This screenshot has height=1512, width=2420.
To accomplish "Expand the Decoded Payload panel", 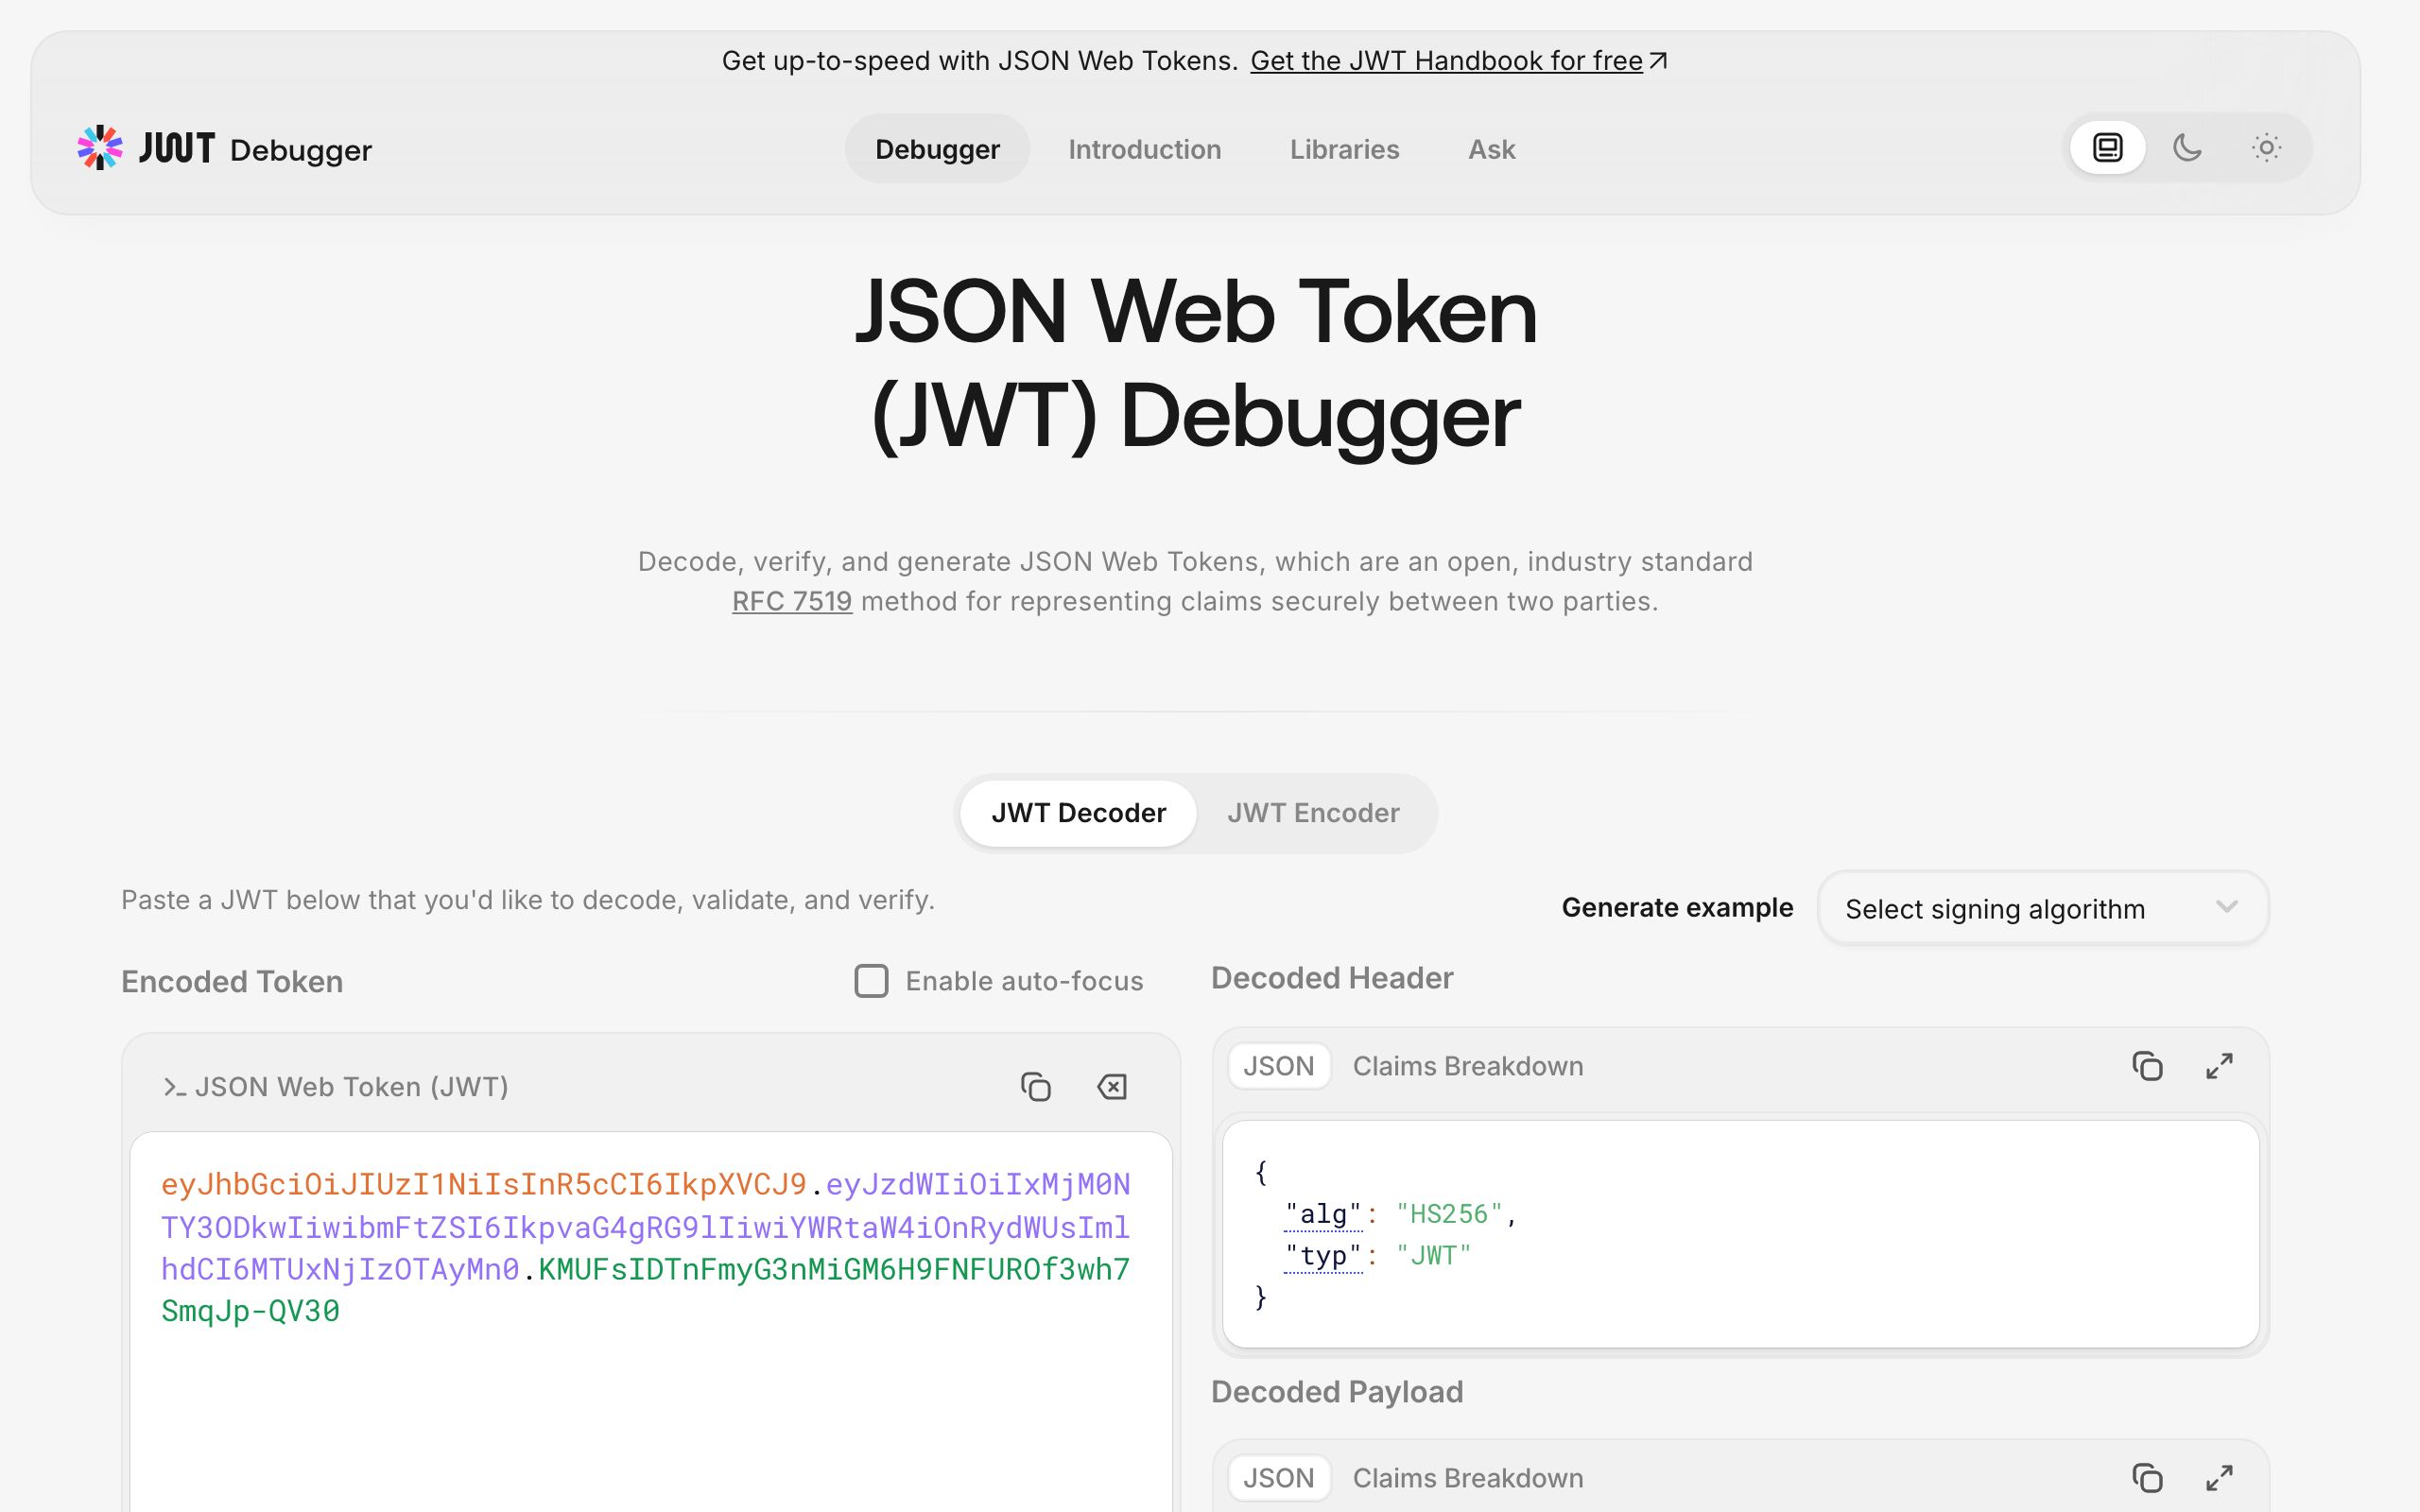I will point(2219,1477).
